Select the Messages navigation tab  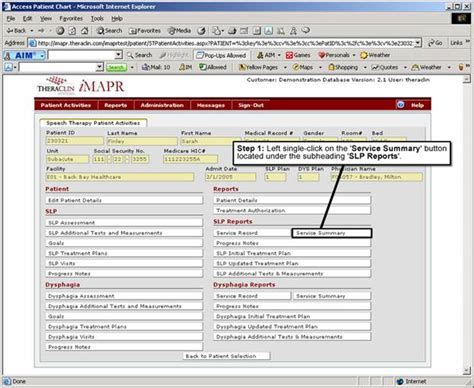point(211,105)
